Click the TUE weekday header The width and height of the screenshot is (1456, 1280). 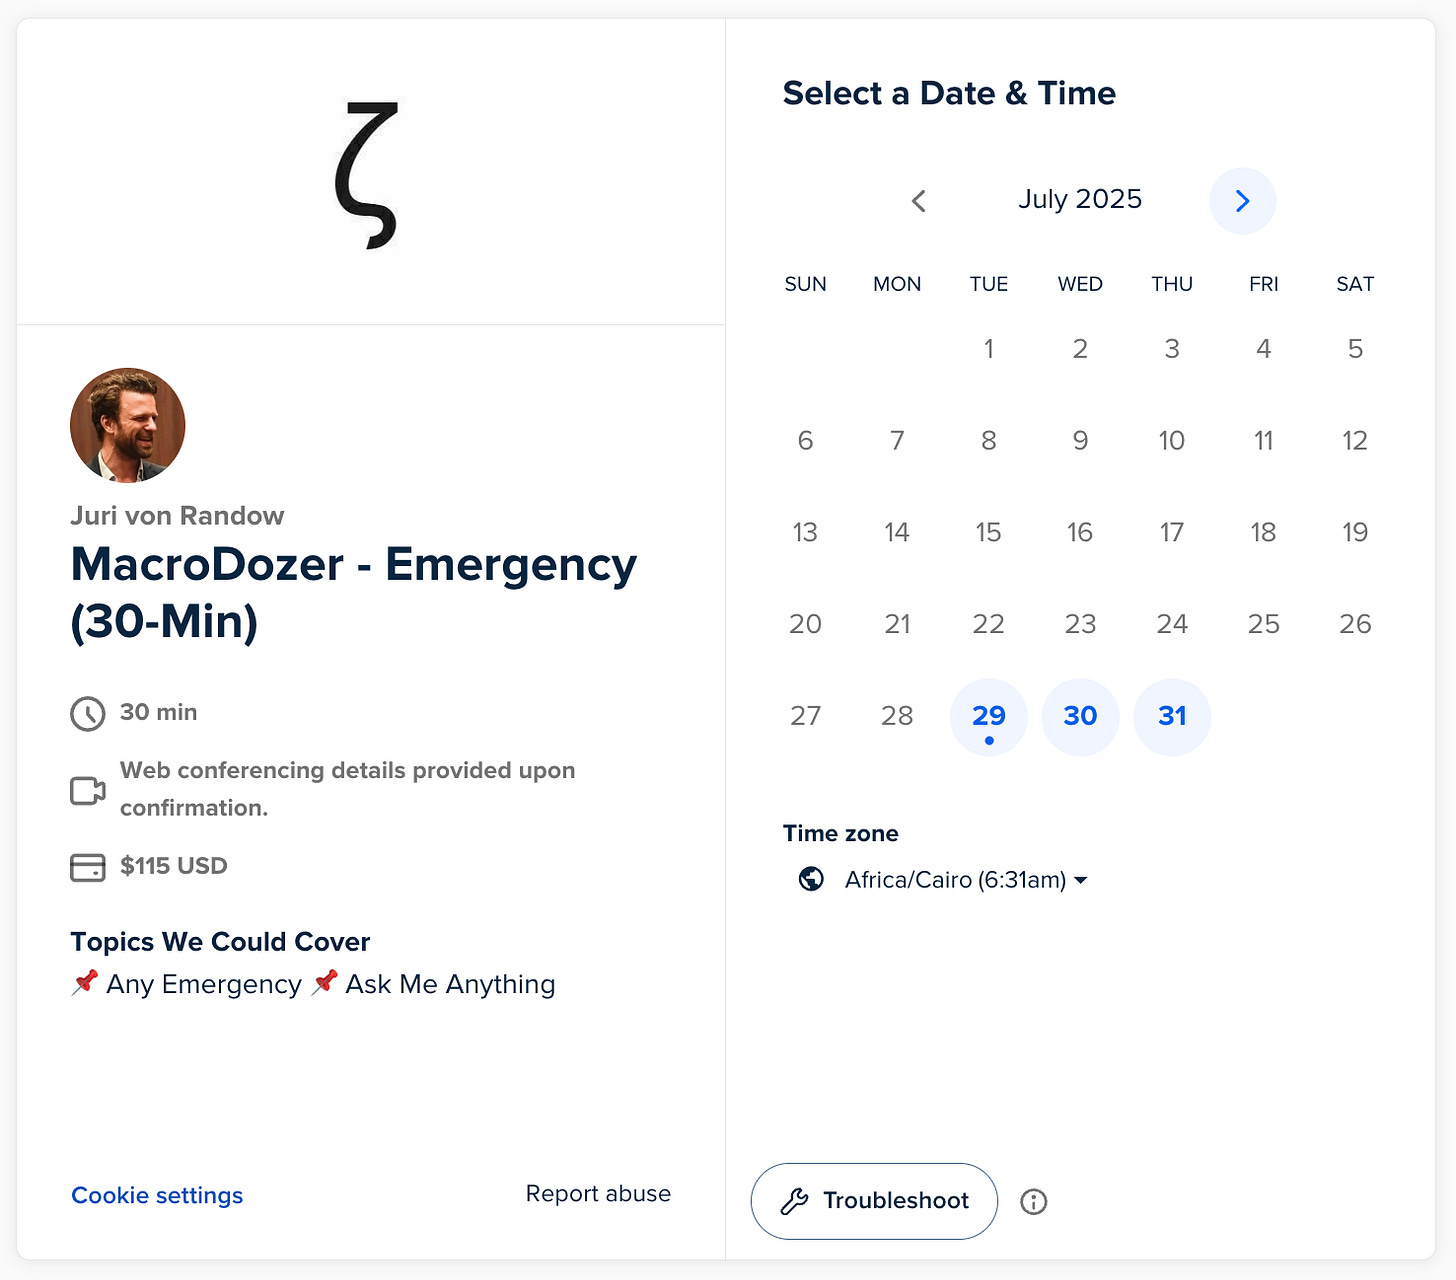point(989,284)
